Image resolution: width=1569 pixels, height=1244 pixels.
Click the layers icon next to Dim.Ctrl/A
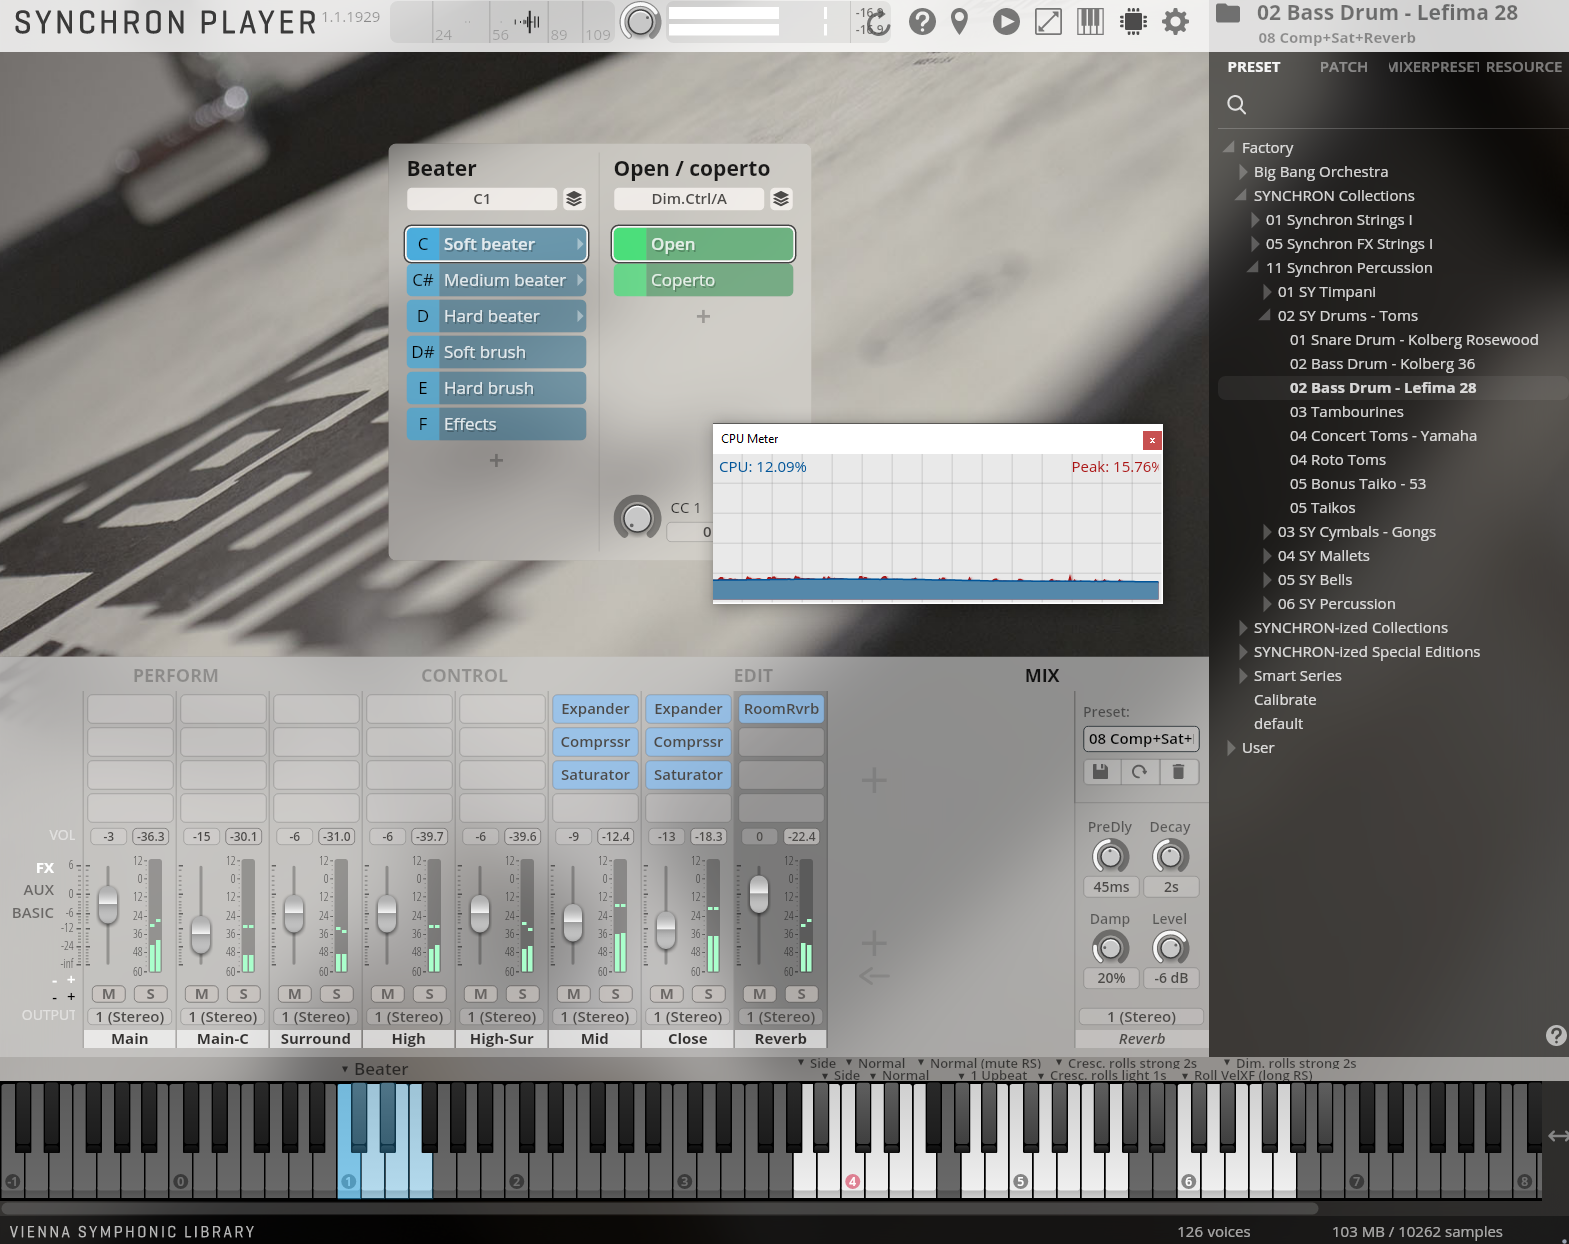[781, 199]
